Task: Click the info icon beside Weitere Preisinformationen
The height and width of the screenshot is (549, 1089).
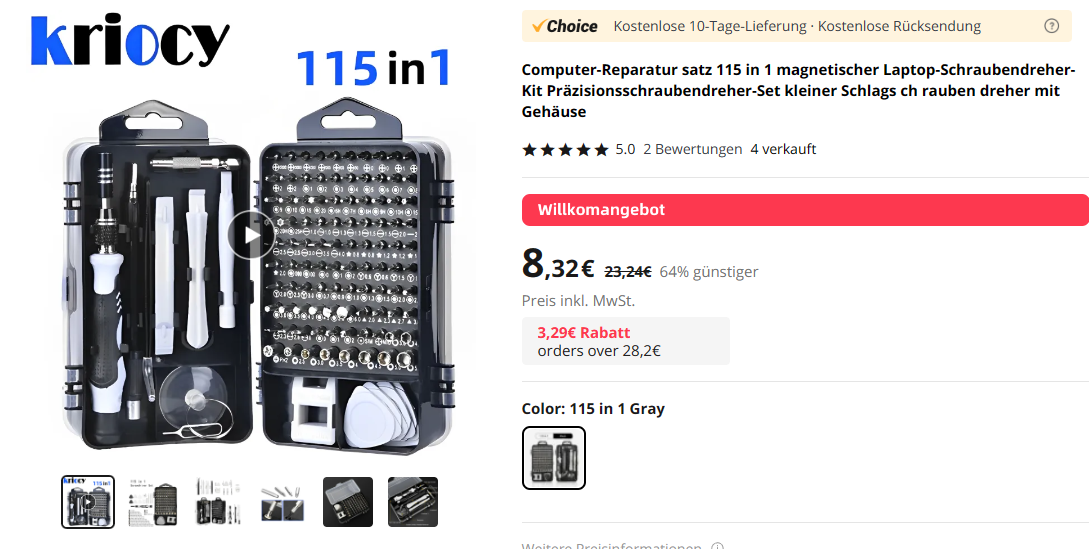Action: click(718, 547)
